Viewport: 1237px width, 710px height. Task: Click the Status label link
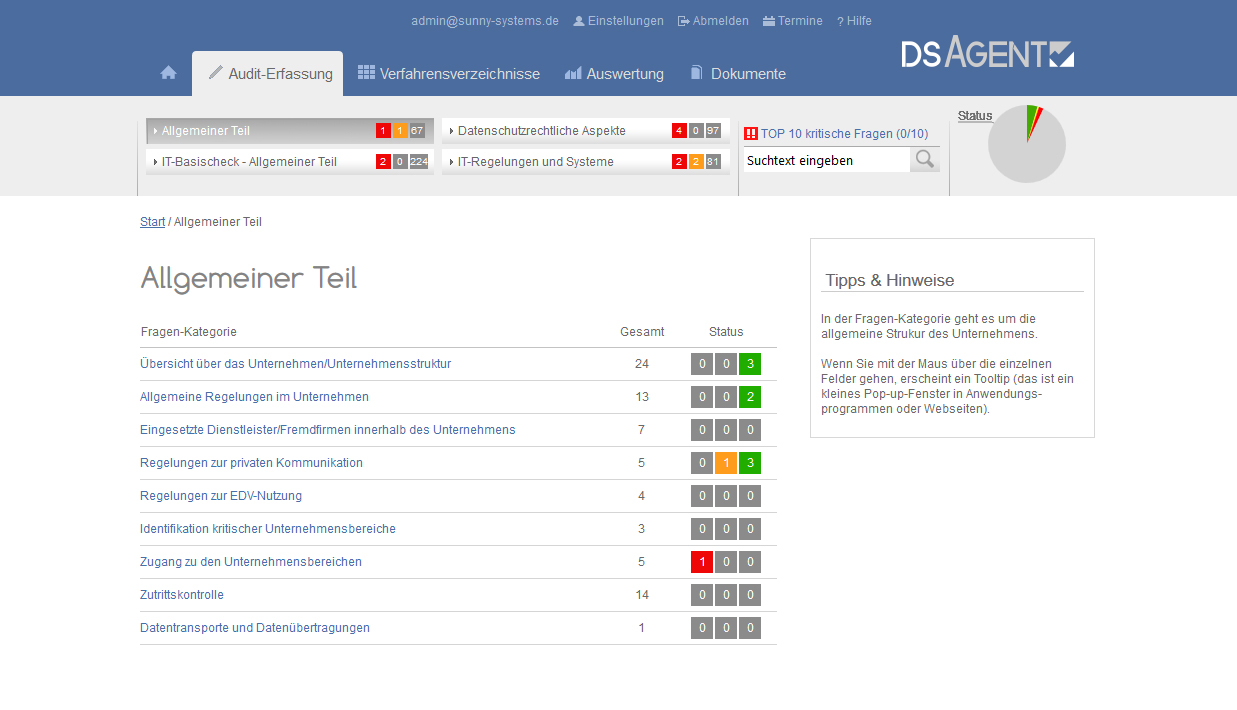[975, 116]
